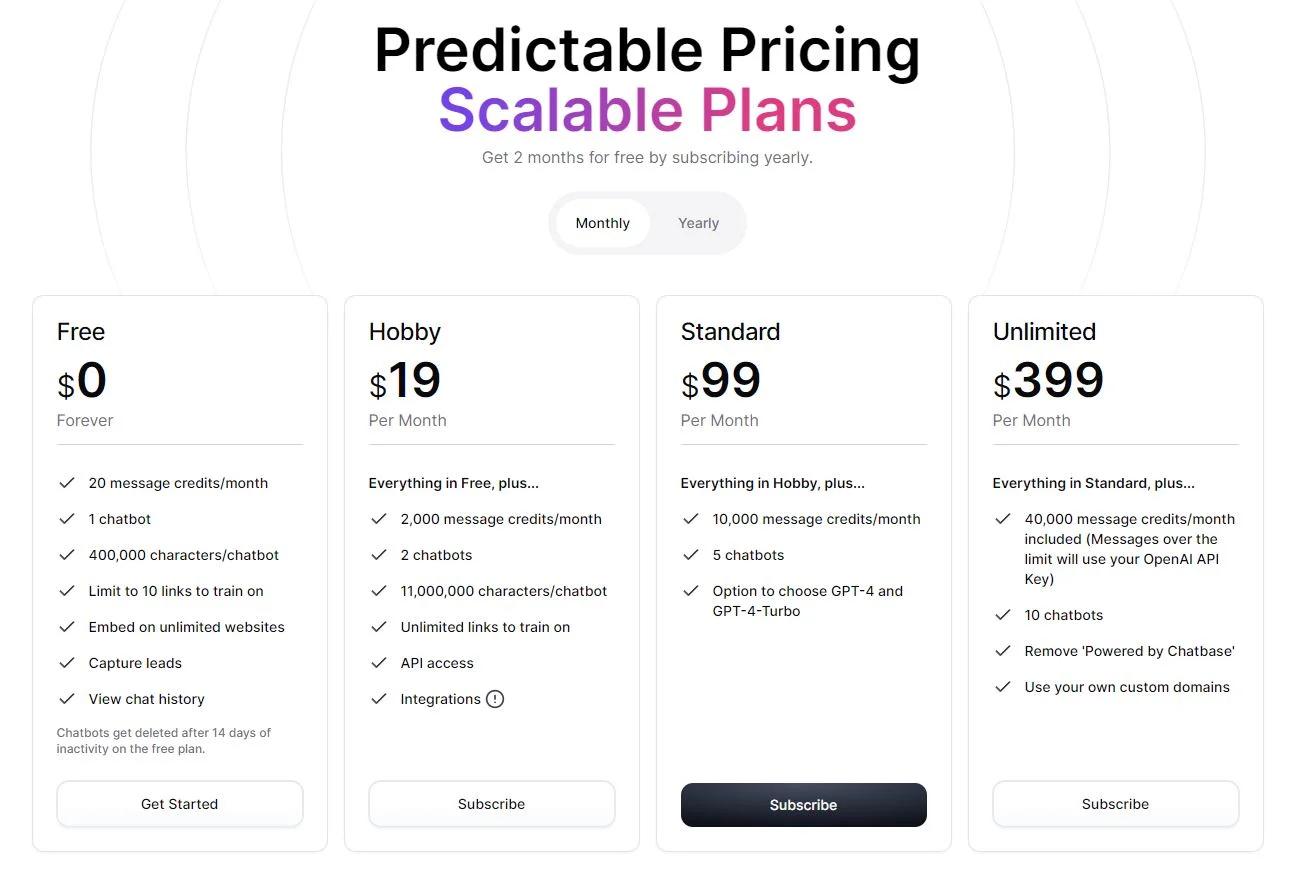Subscribe to the Hobby plan

pyautogui.click(x=492, y=804)
